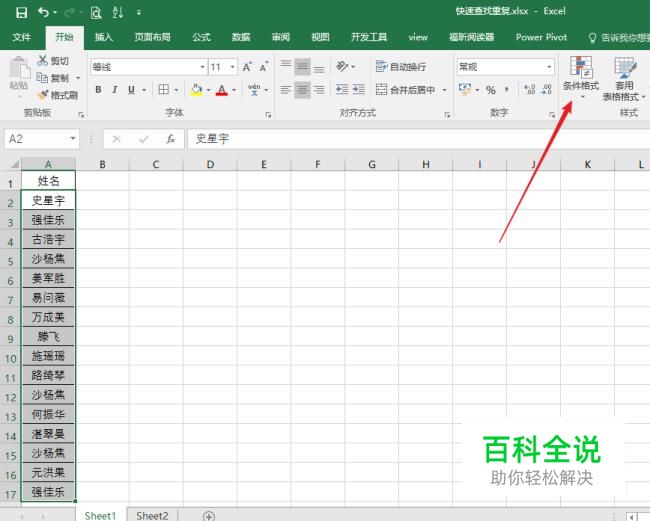Switch to the 插入 tab
The height and width of the screenshot is (521, 650).
tap(104, 37)
